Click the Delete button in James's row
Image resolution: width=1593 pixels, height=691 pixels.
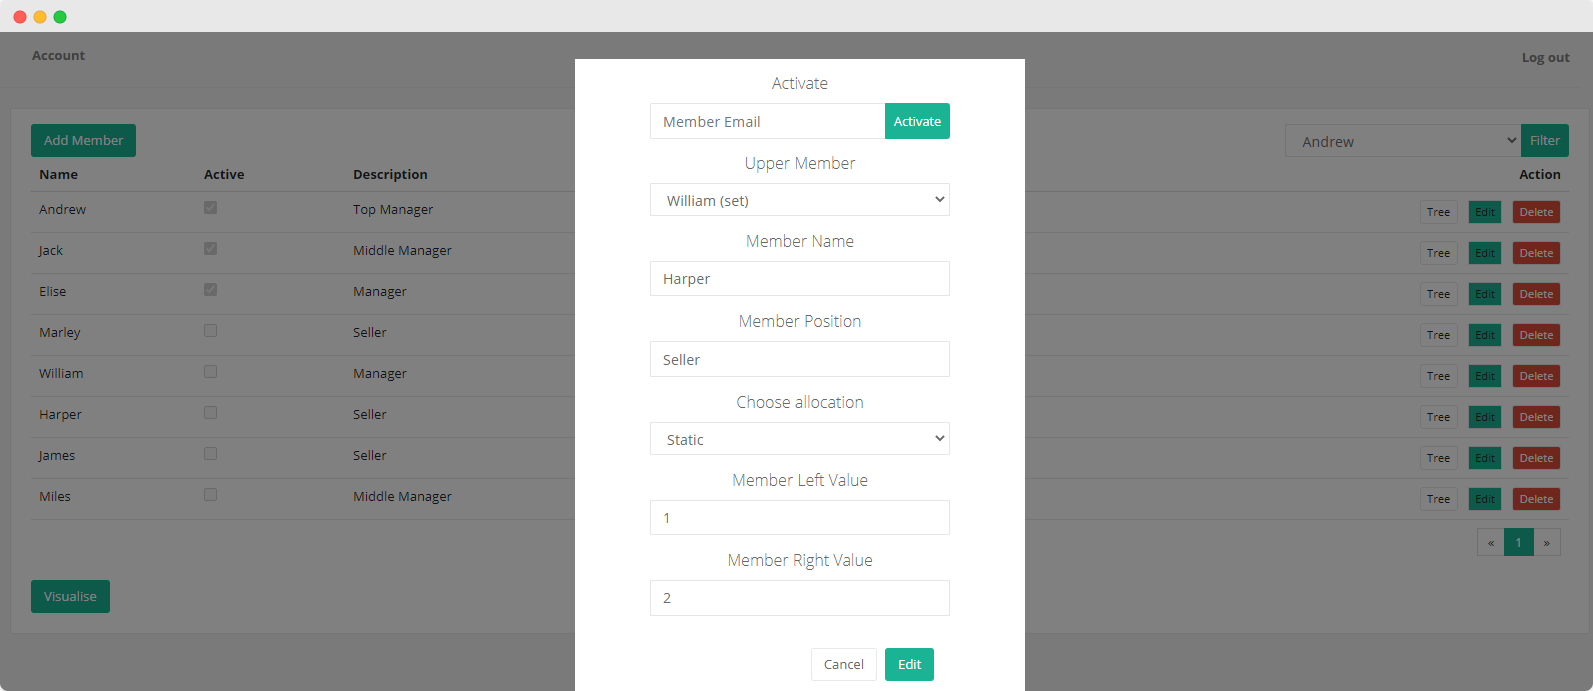pos(1536,458)
